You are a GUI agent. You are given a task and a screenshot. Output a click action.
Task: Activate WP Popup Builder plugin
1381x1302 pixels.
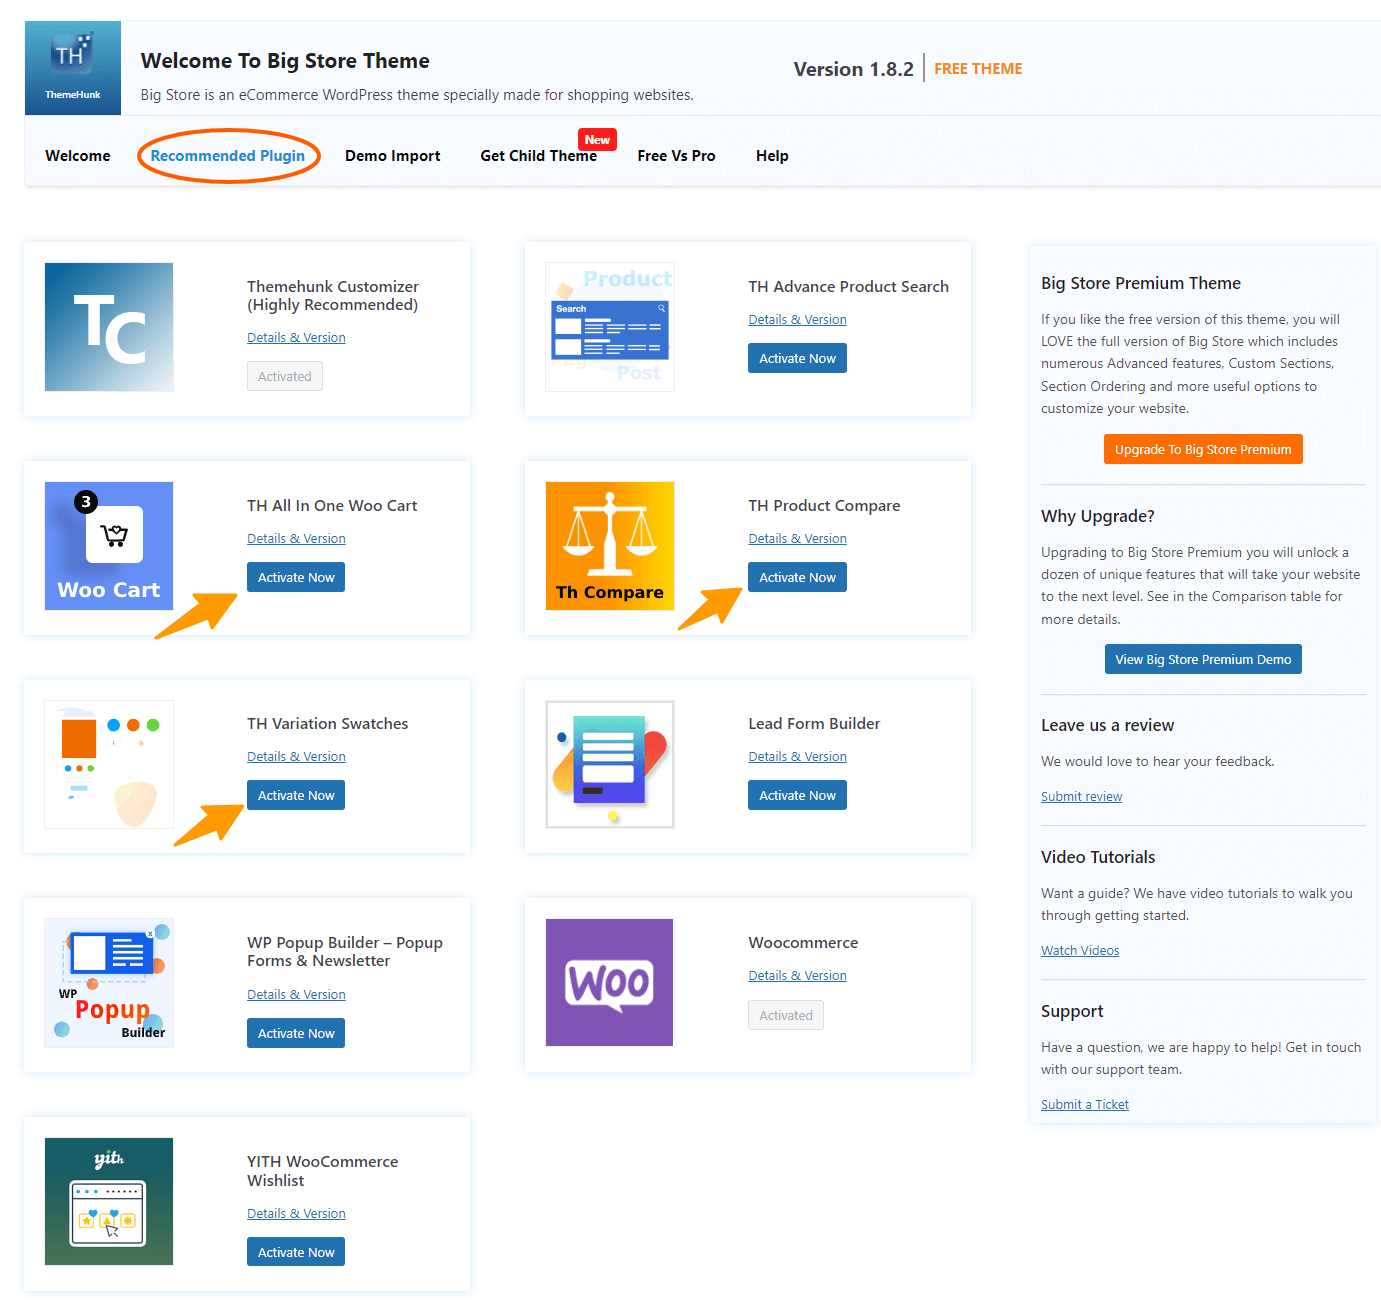[x=296, y=1033]
